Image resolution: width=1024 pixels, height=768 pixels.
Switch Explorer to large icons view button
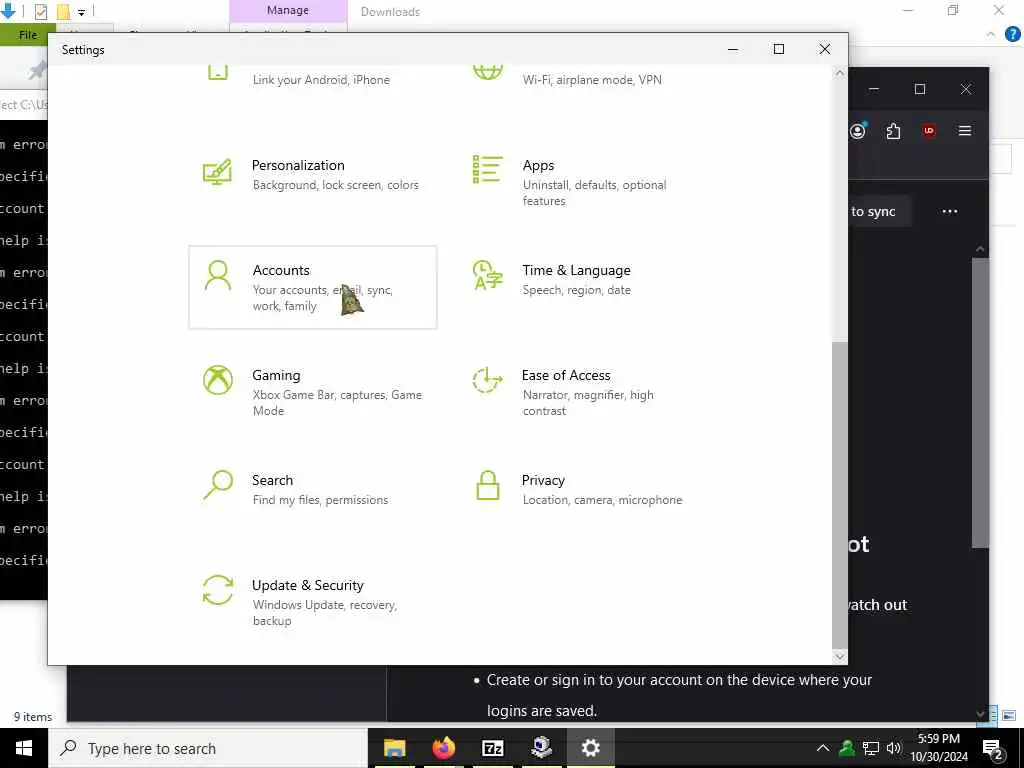[1009, 716]
